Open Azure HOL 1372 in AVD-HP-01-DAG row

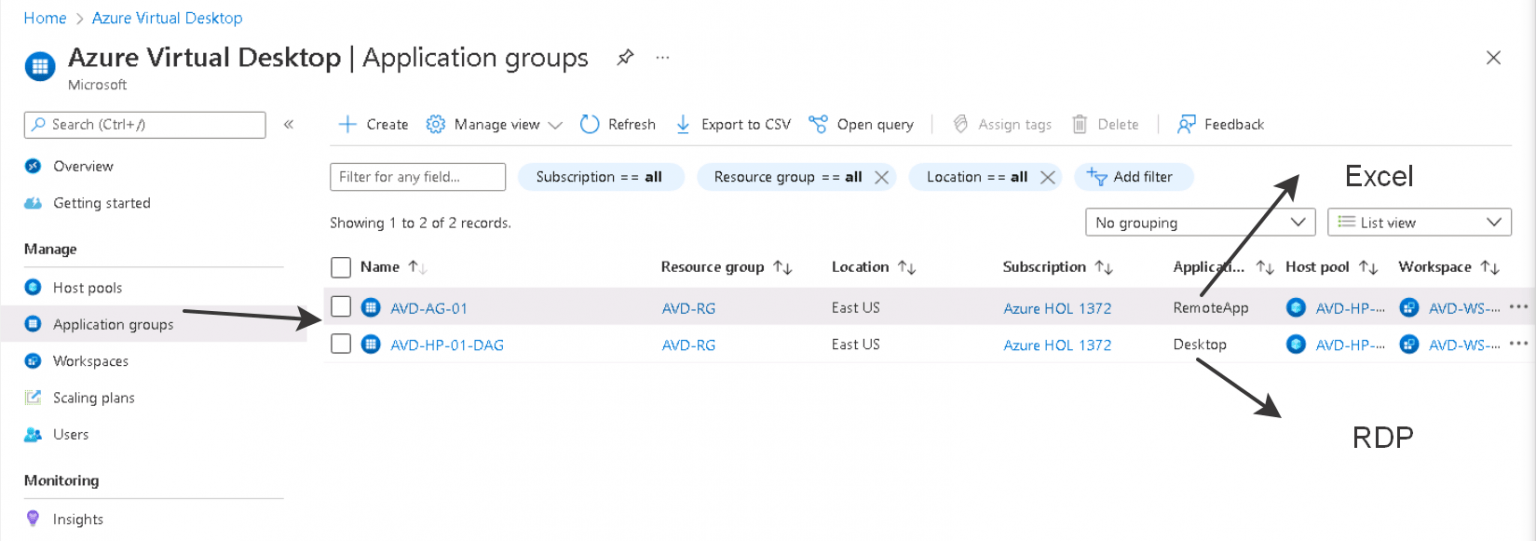pos(1057,345)
